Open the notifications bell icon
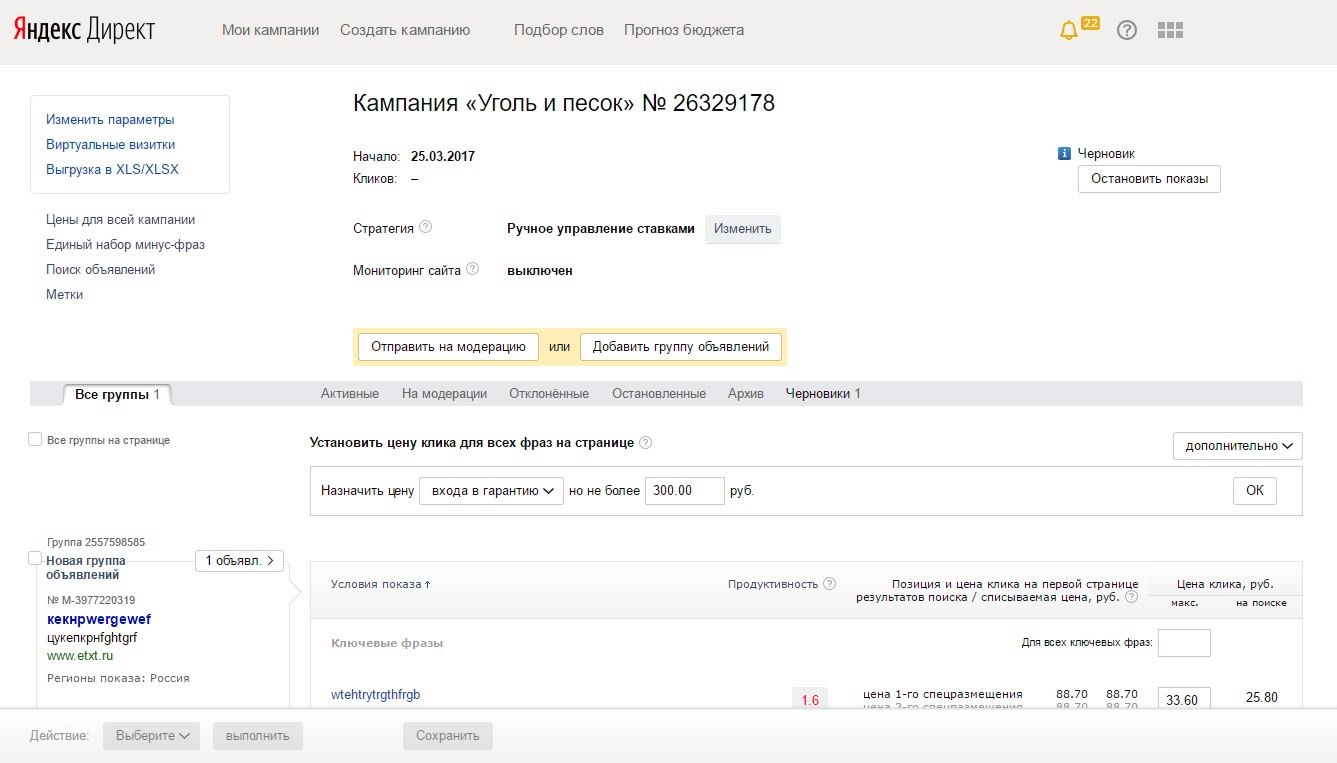 coord(1069,30)
